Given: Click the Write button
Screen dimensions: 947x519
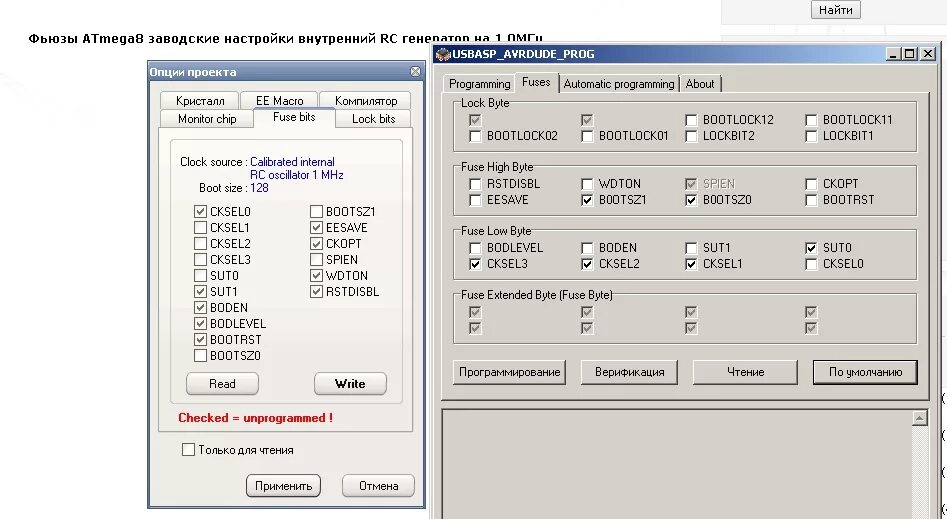Looking at the screenshot, I should coord(350,384).
